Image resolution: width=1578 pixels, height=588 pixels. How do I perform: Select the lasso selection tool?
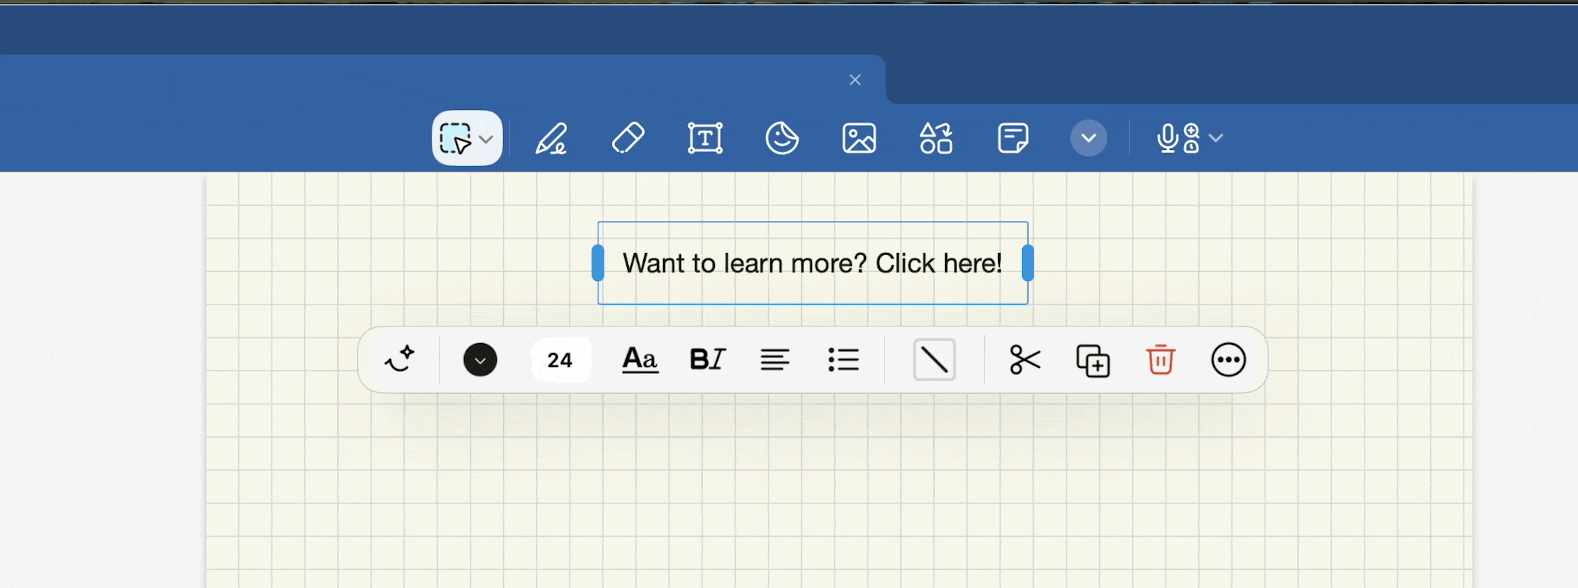(456, 138)
